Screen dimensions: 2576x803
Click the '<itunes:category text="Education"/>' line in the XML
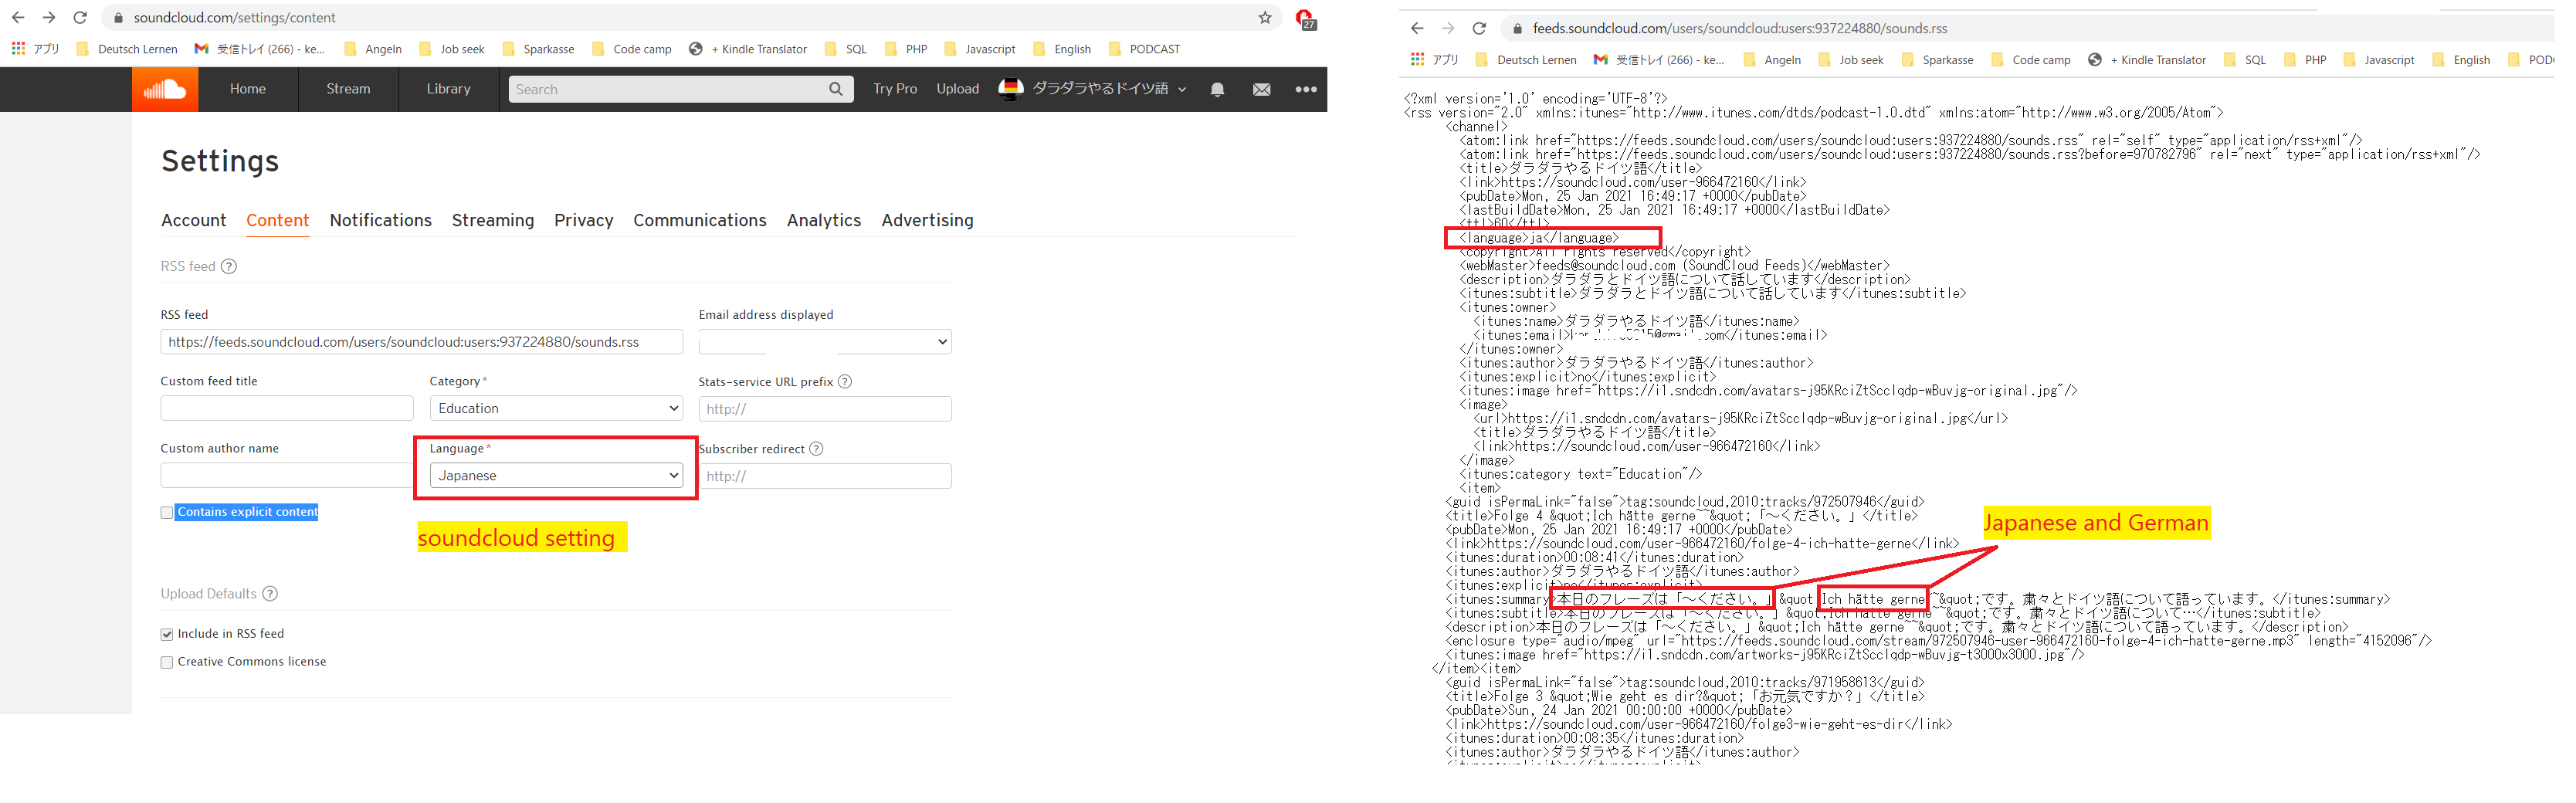pos(1581,474)
